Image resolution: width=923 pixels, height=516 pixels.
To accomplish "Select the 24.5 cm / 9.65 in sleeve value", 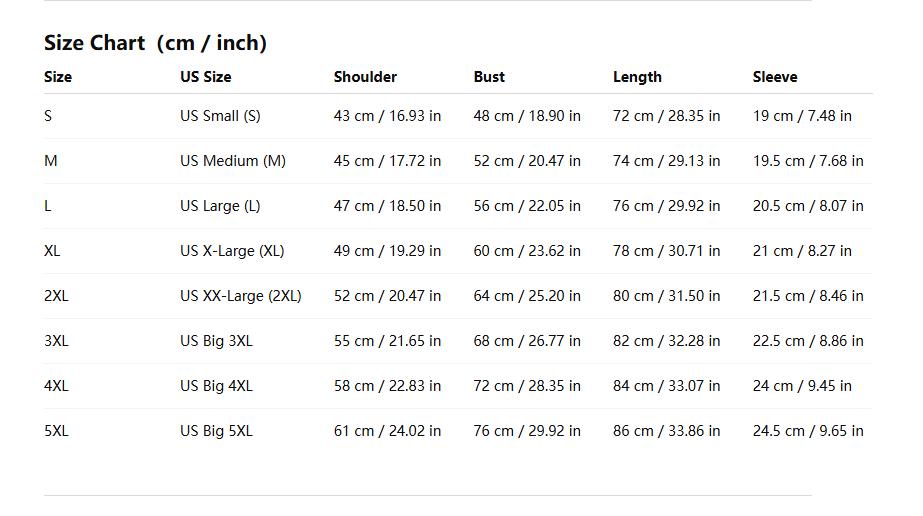I will coord(808,431).
